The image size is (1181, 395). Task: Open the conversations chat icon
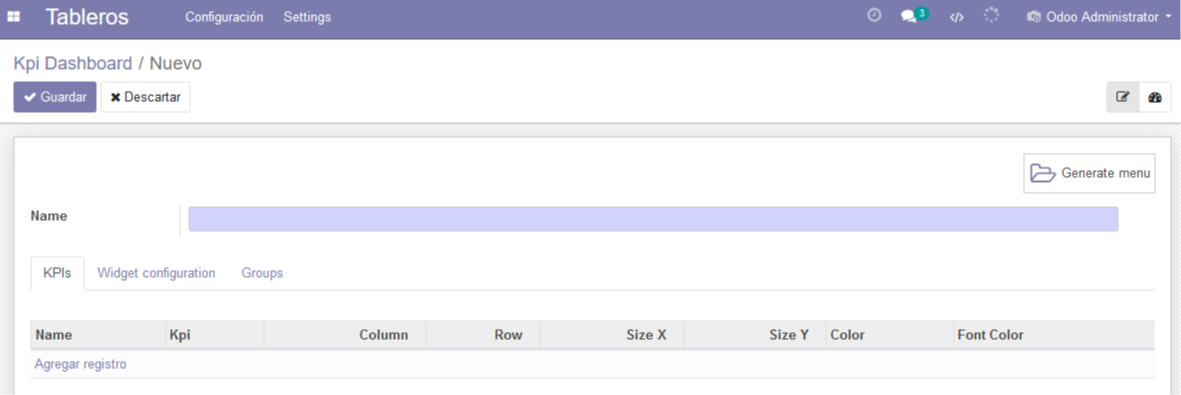pos(908,17)
